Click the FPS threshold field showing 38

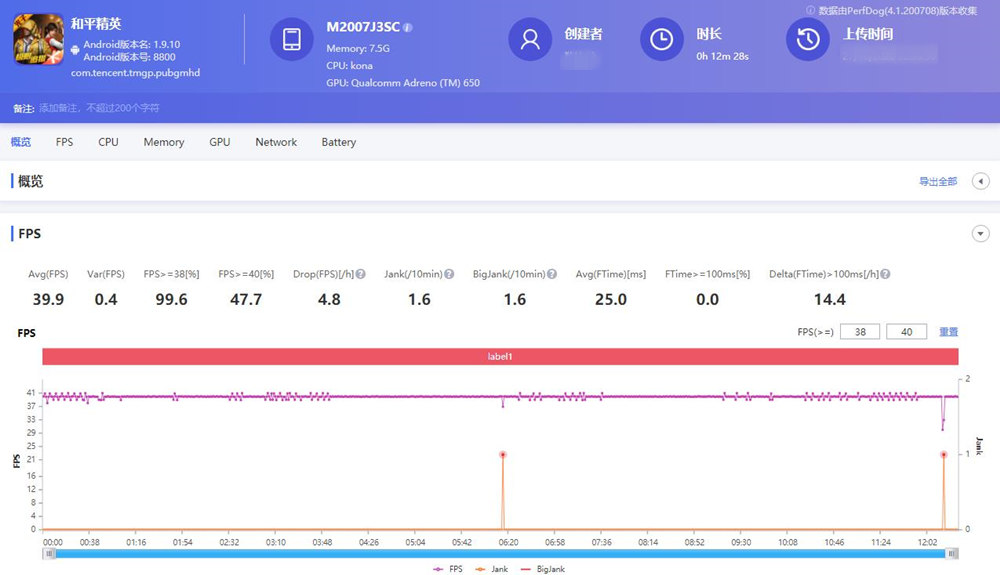[x=860, y=331]
